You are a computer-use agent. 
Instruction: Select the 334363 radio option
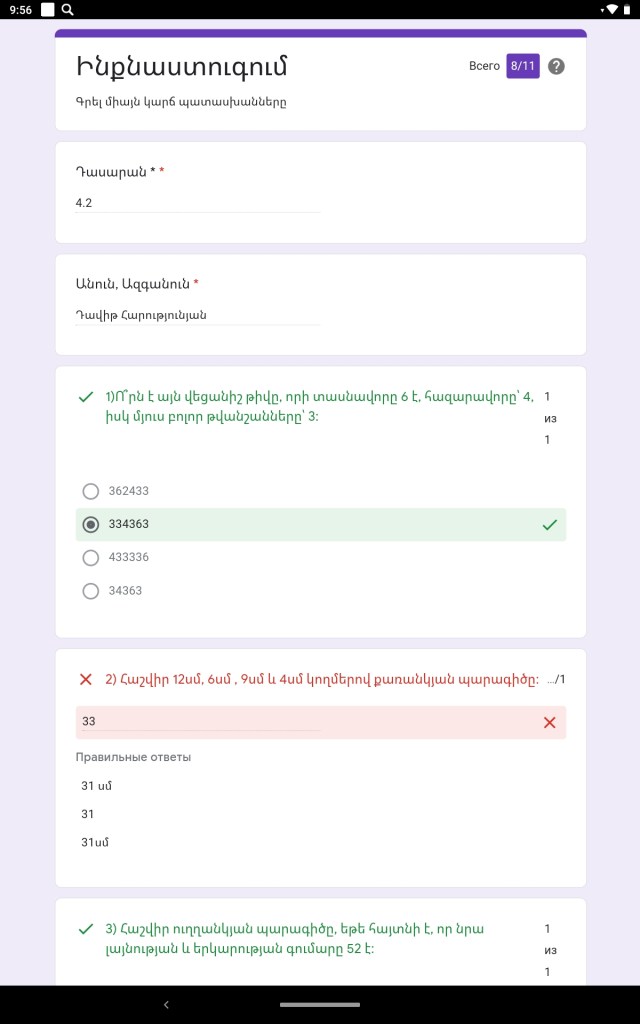coord(91,524)
